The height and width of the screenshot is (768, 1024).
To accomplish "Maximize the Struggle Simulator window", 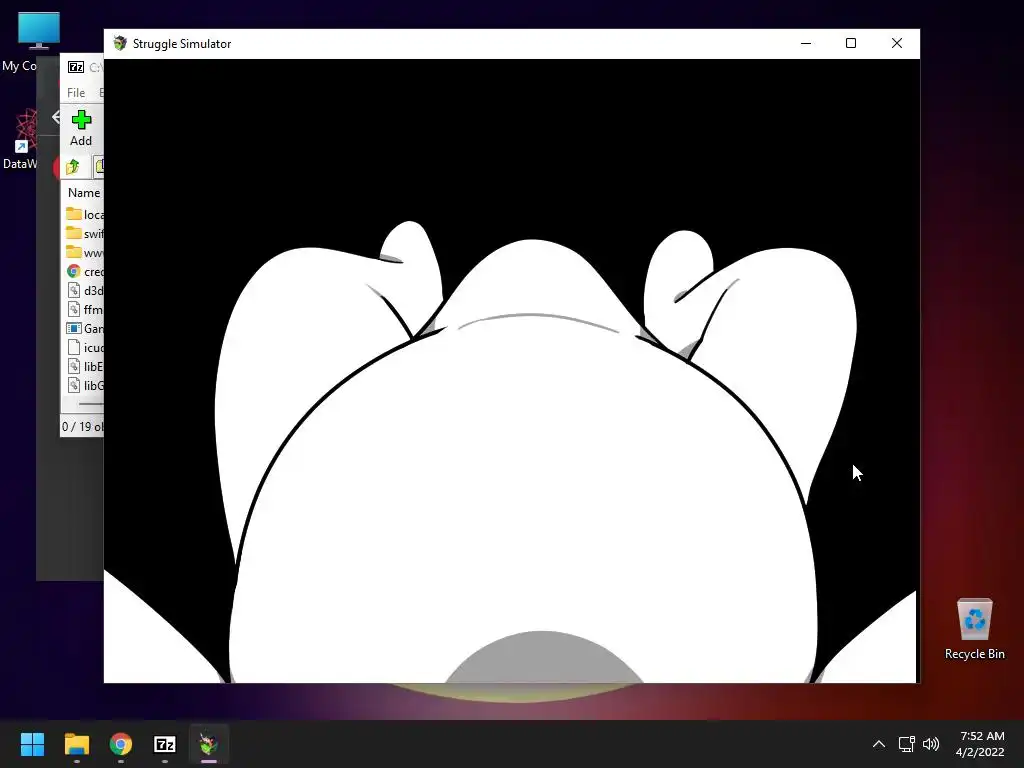I will point(850,43).
